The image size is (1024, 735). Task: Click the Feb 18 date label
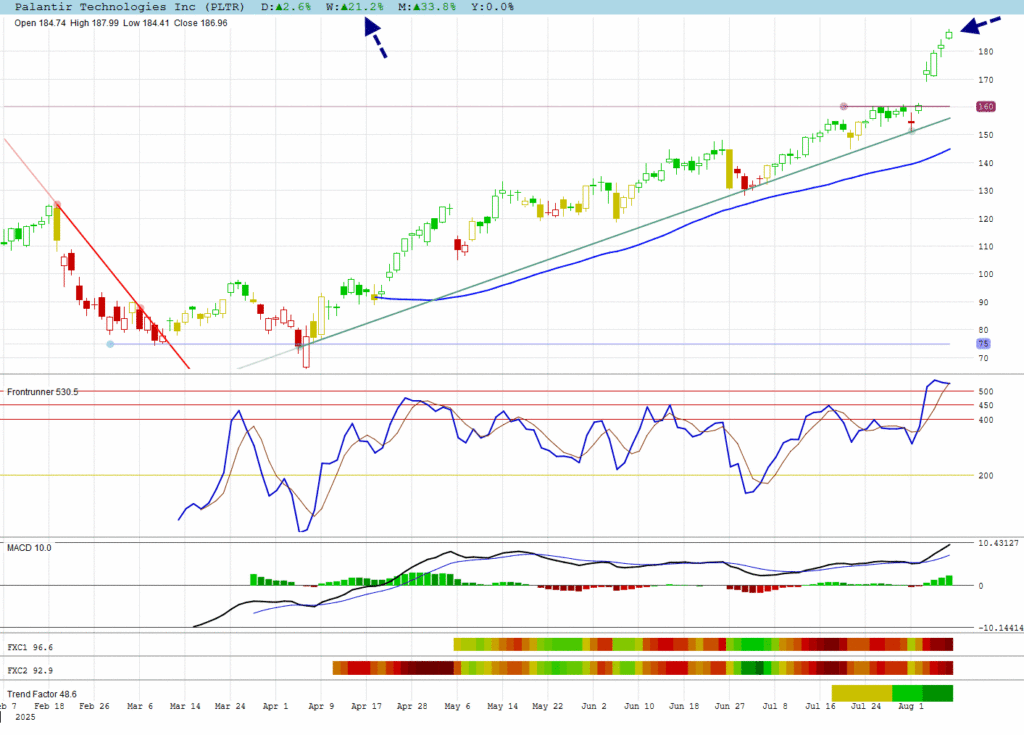[49, 706]
